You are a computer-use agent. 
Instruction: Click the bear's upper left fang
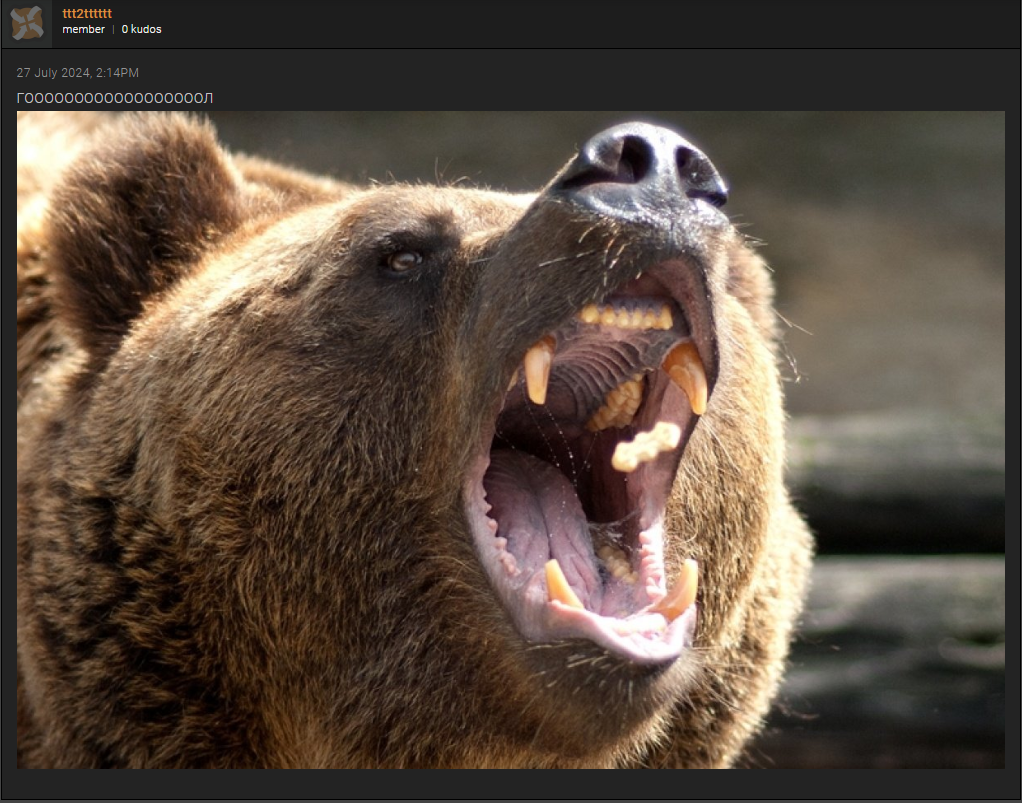pos(538,372)
